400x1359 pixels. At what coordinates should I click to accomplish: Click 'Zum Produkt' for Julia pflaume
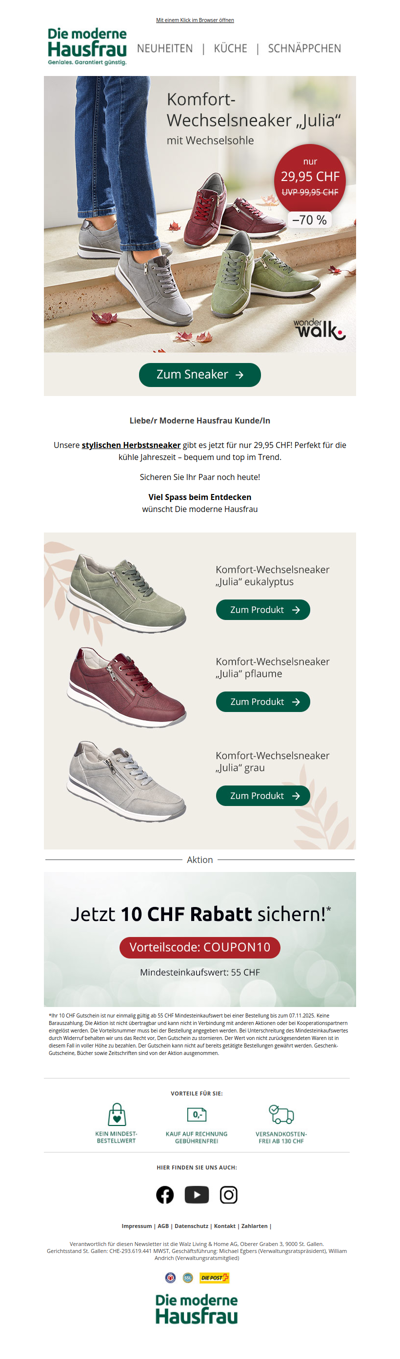(x=263, y=702)
